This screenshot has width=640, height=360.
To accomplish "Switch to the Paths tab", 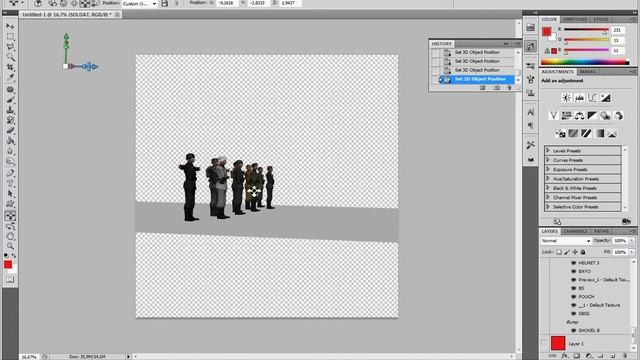I will 601,231.
